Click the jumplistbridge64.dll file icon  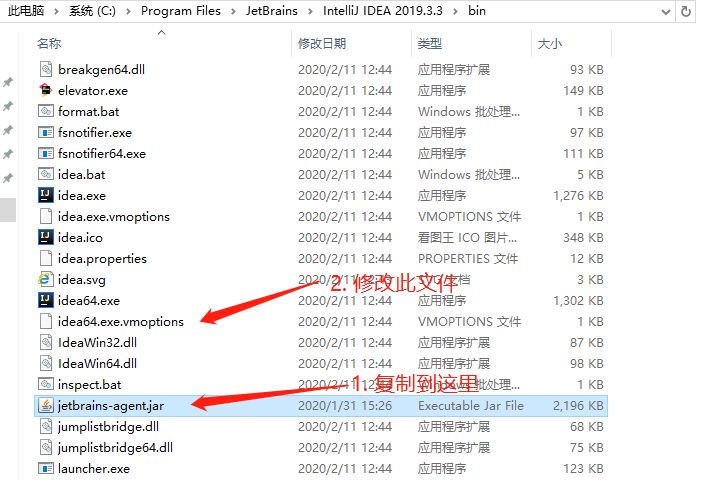pyautogui.click(x=46, y=447)
